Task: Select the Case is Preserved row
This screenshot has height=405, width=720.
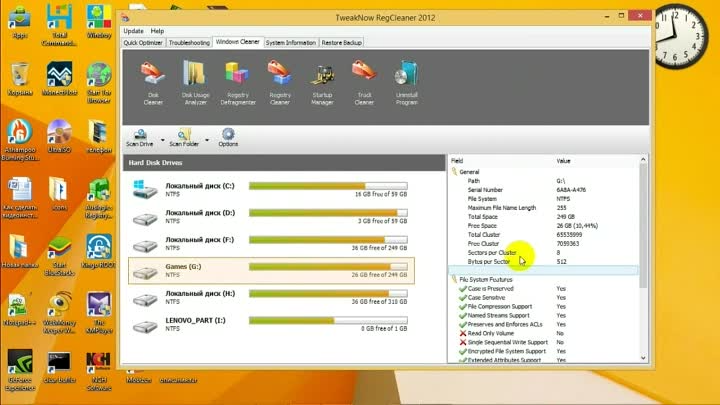Action: pos(544,288)
